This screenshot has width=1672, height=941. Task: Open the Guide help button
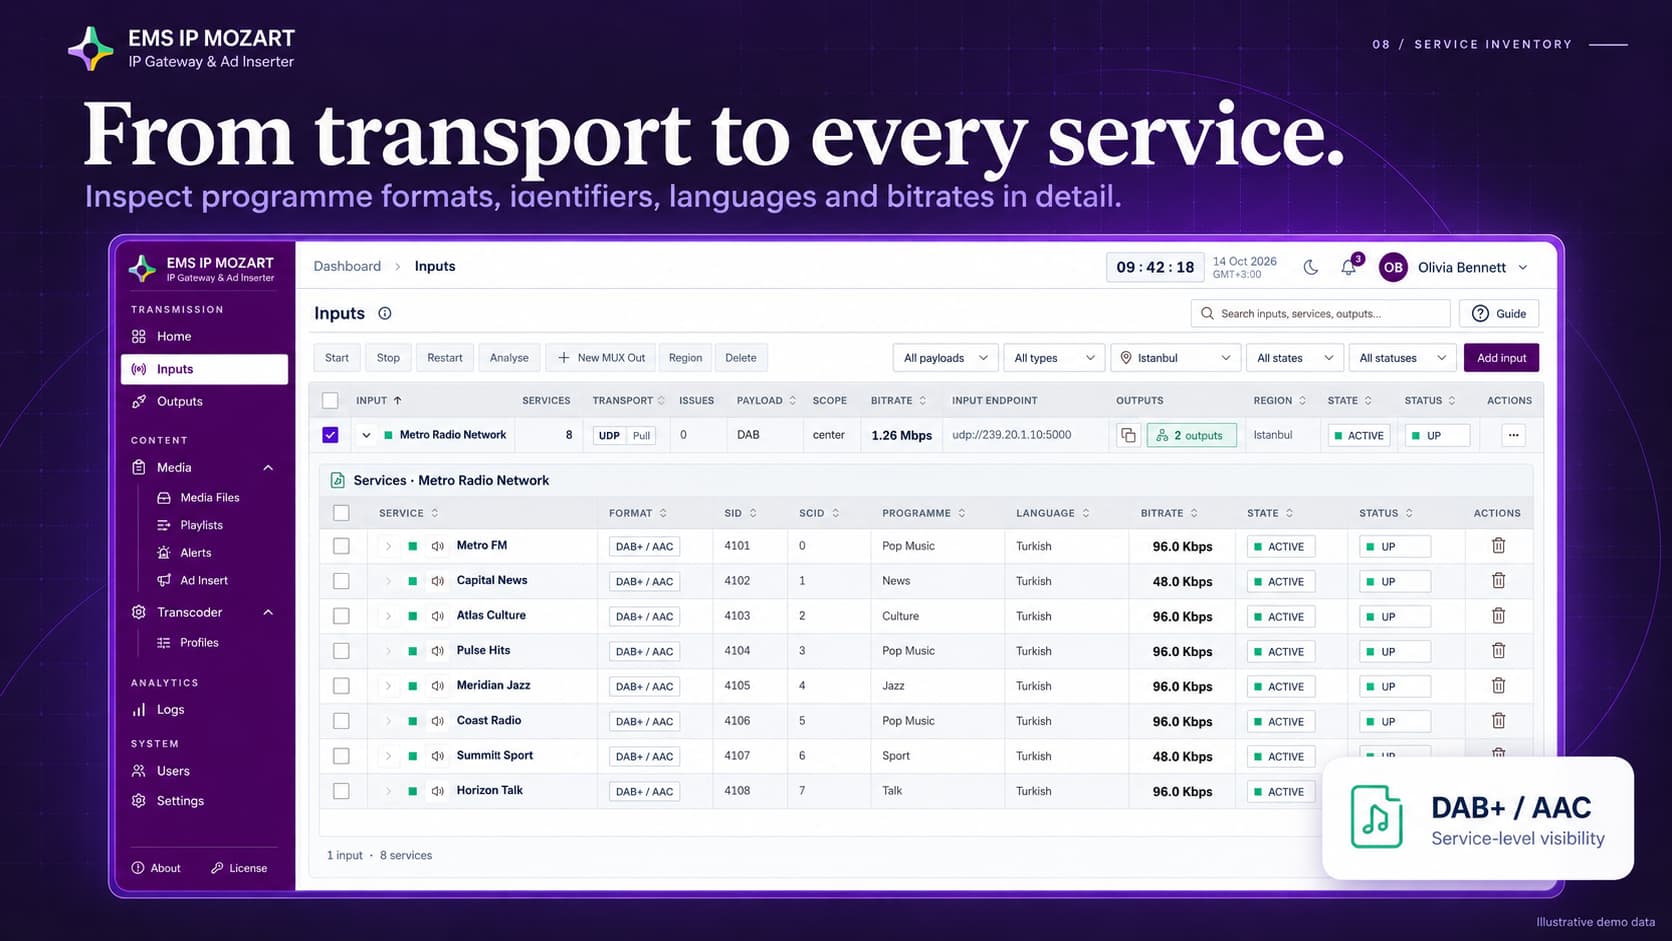[1498, 313]
